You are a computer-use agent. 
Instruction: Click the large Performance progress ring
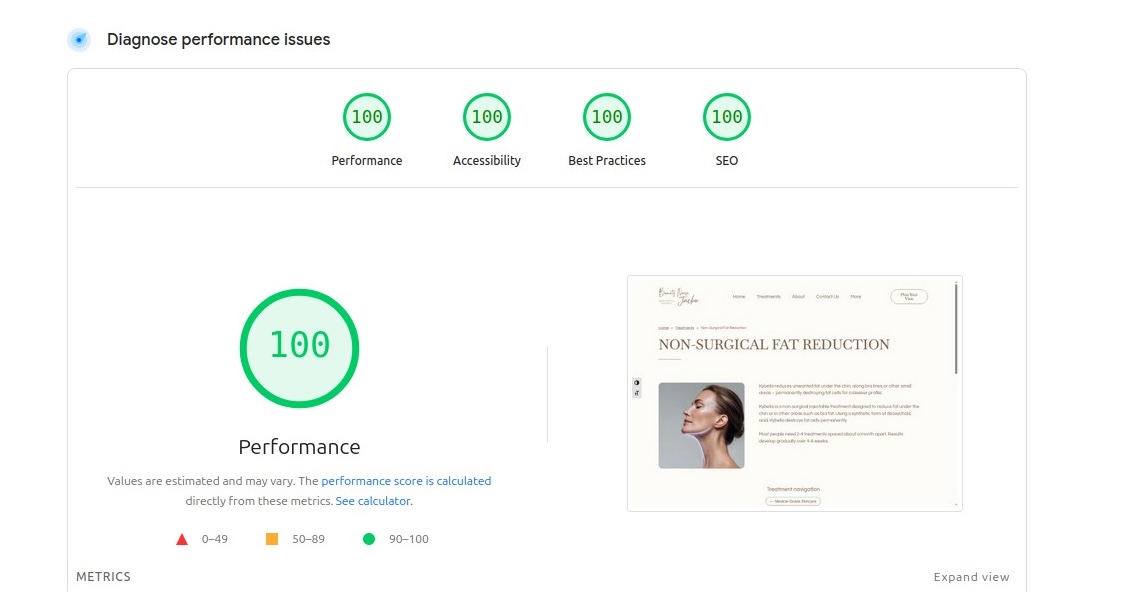coord(299,347)
